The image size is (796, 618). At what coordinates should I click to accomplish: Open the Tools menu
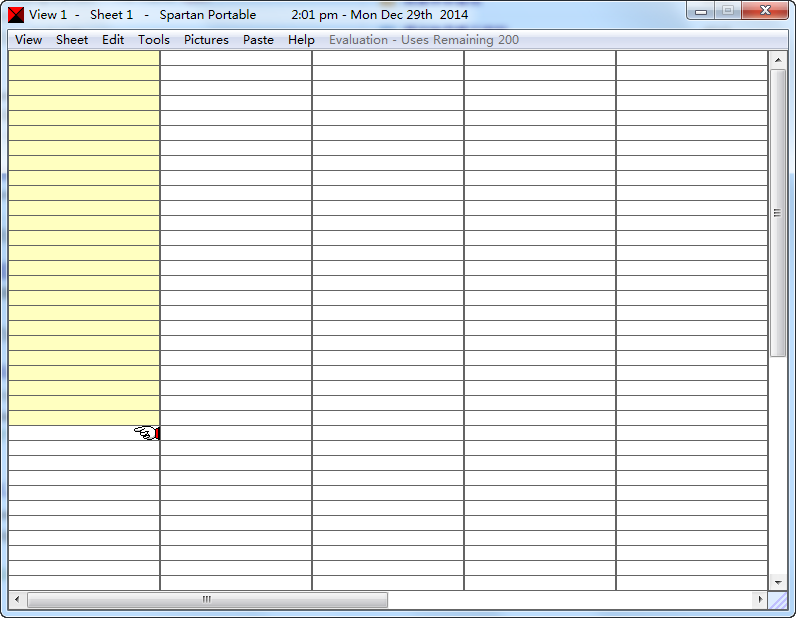(153, 40)
